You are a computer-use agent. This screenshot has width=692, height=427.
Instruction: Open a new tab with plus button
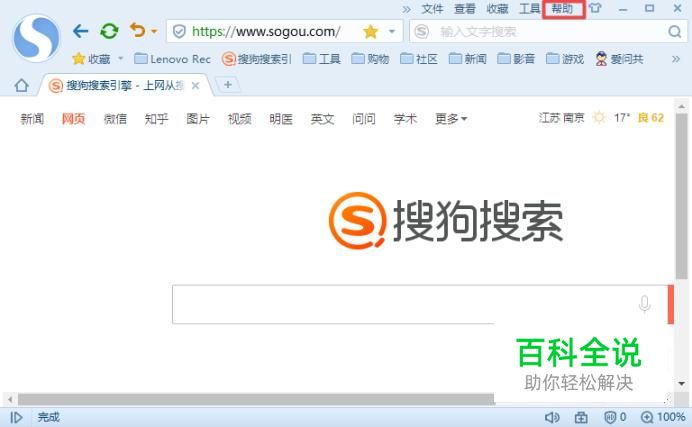point(228,84)
